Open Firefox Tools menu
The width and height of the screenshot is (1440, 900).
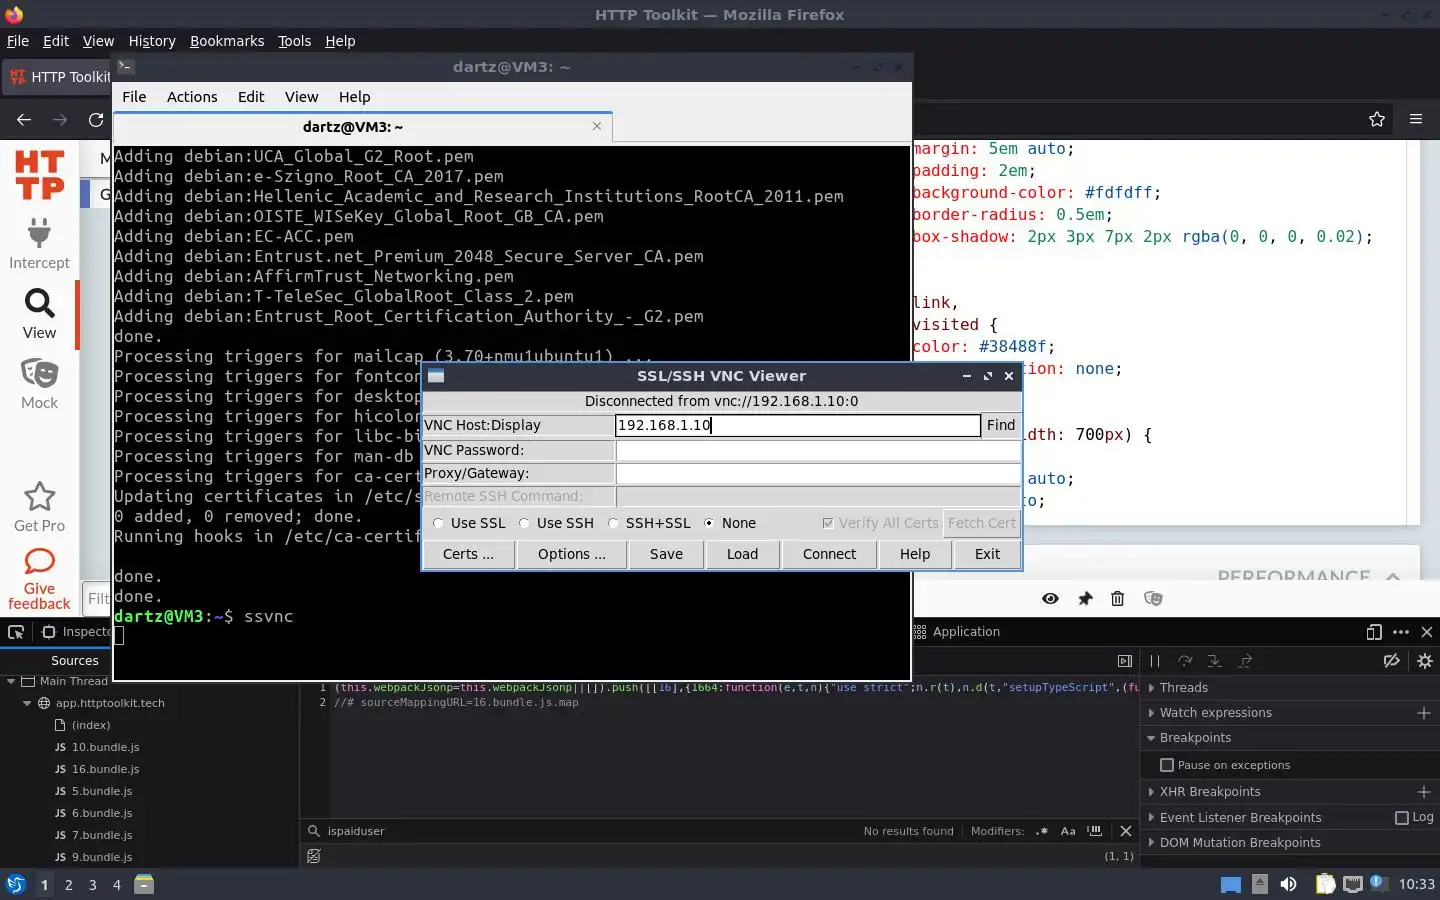pos(294,41)
